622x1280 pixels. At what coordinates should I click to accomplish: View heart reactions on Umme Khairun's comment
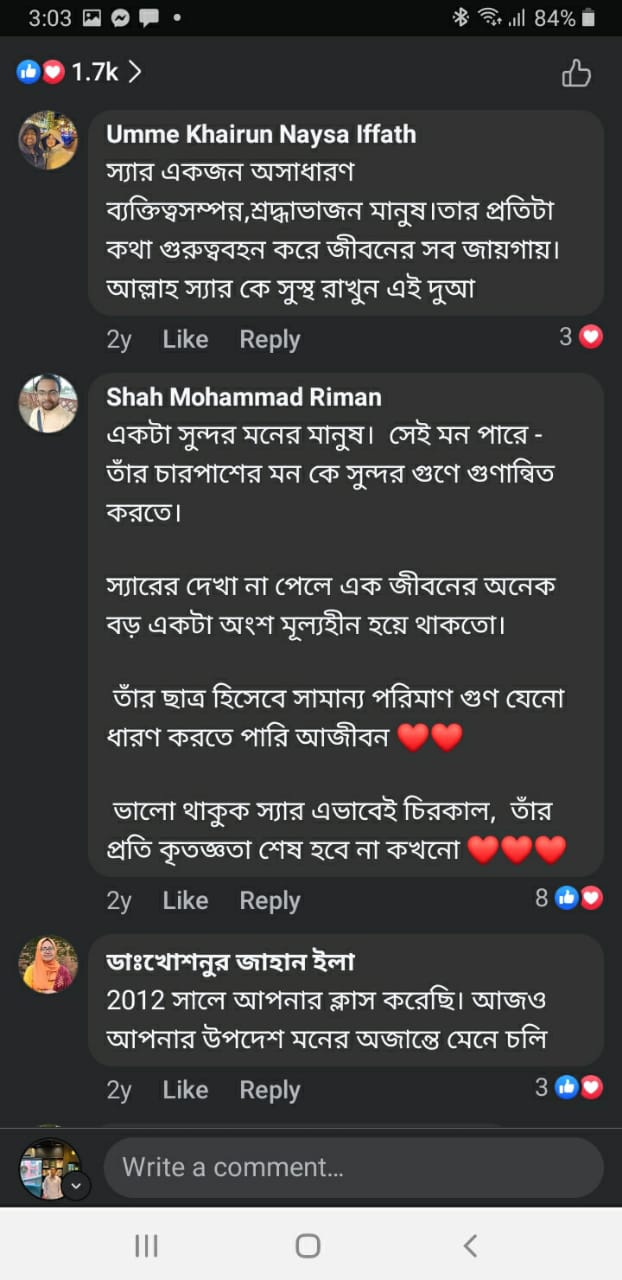click(x=581, y=337)
